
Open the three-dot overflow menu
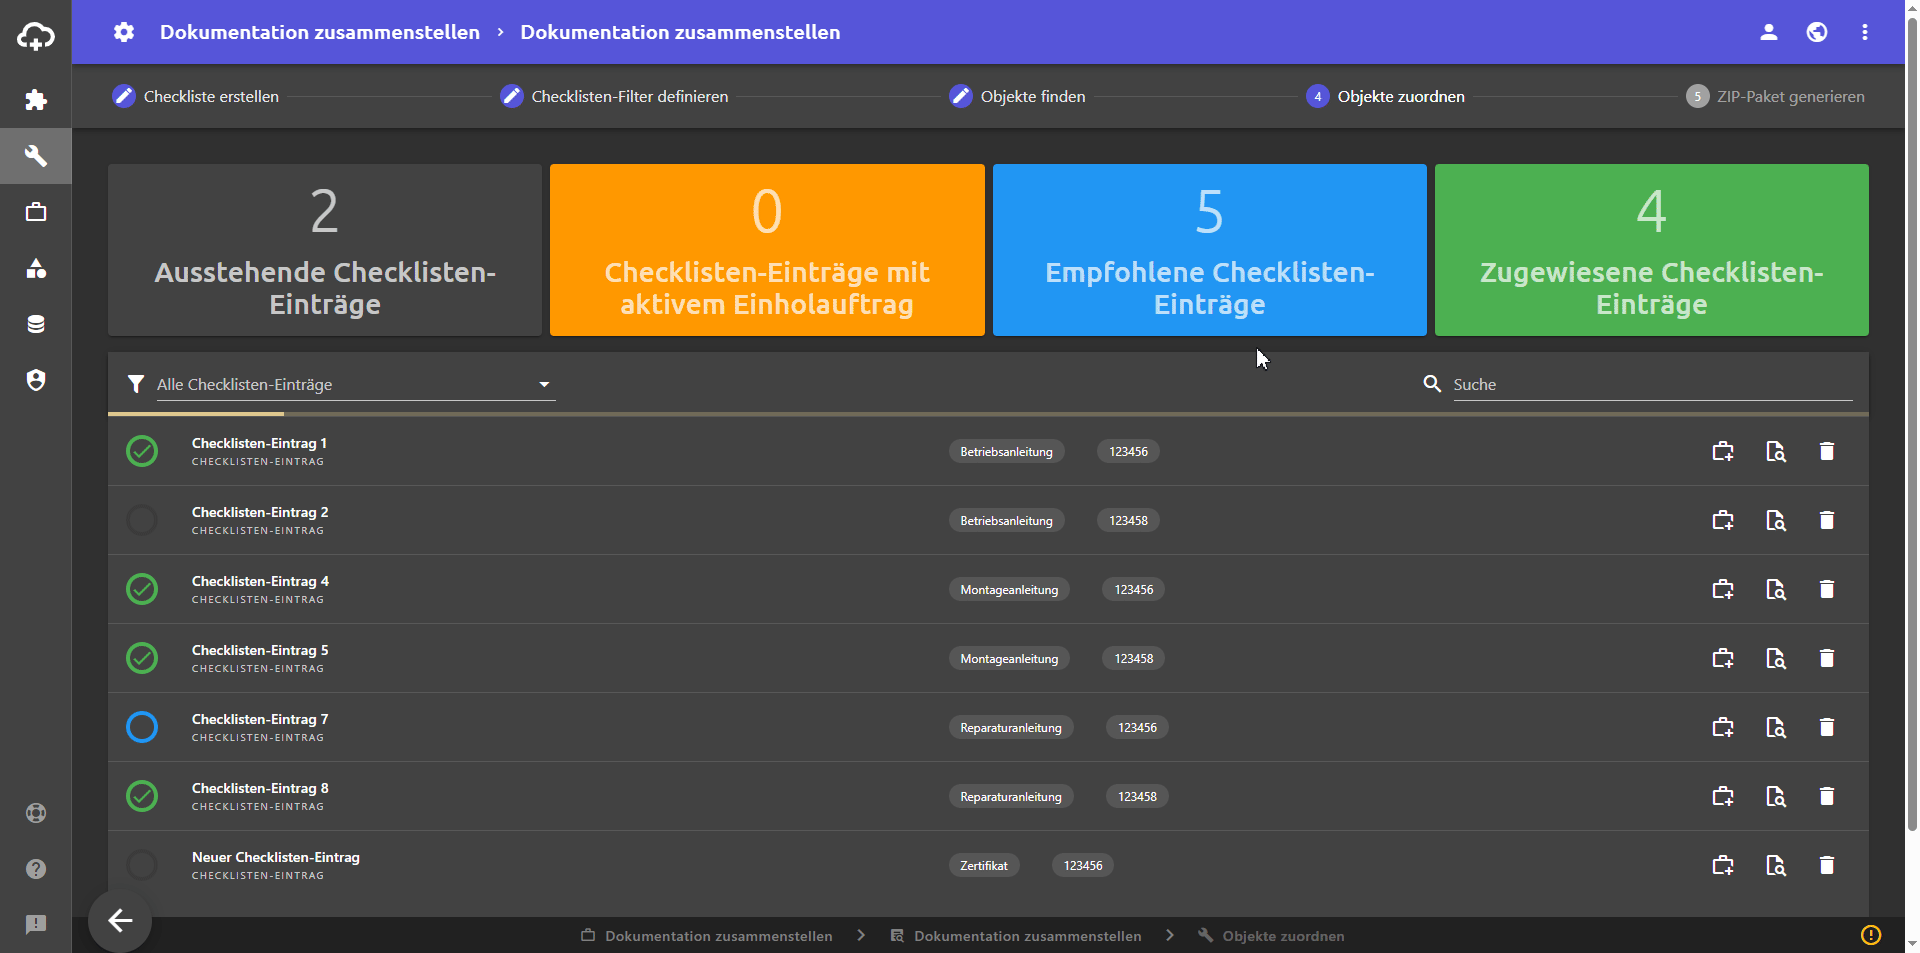point(1864,32)
